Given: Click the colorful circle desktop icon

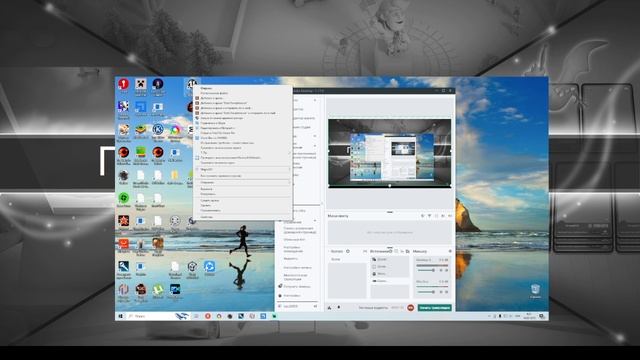Looking at the screenshot, I should (175, 130).
